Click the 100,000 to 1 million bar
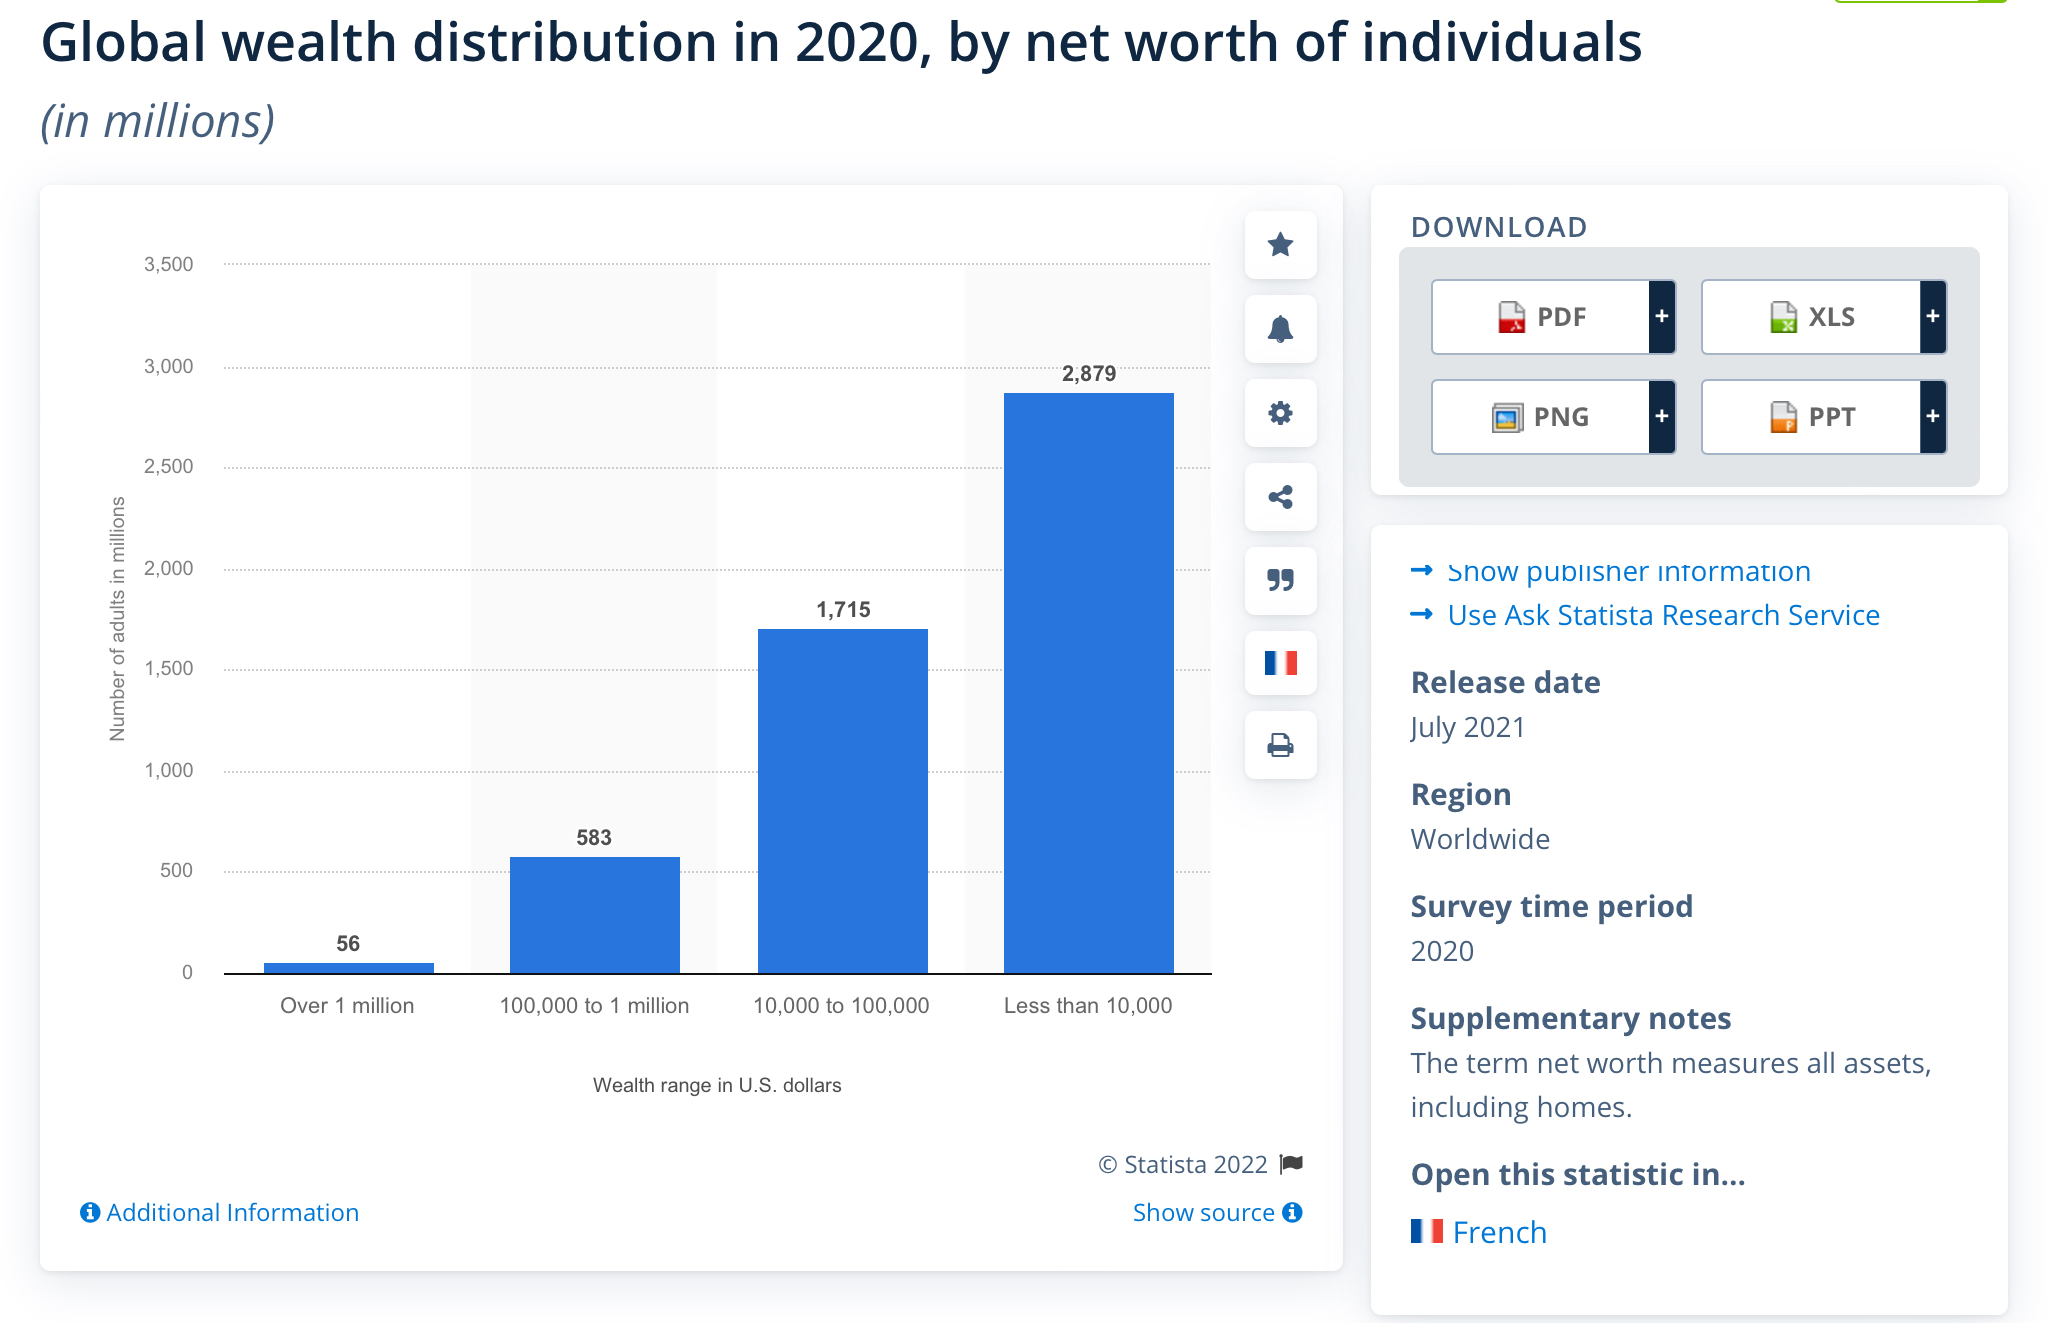This screenshot has width=2048, height=1323. pos(595,915)
